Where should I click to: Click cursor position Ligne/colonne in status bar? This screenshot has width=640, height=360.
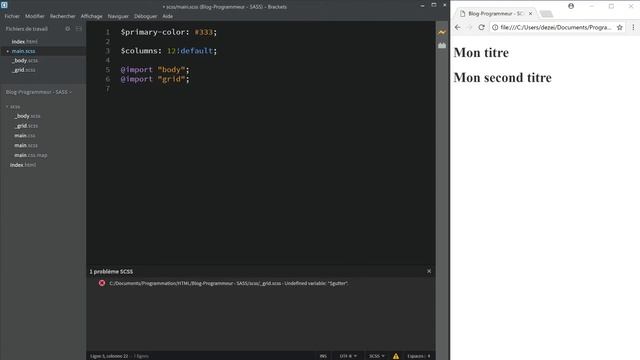pyautogui.click(x=109, y=356)
